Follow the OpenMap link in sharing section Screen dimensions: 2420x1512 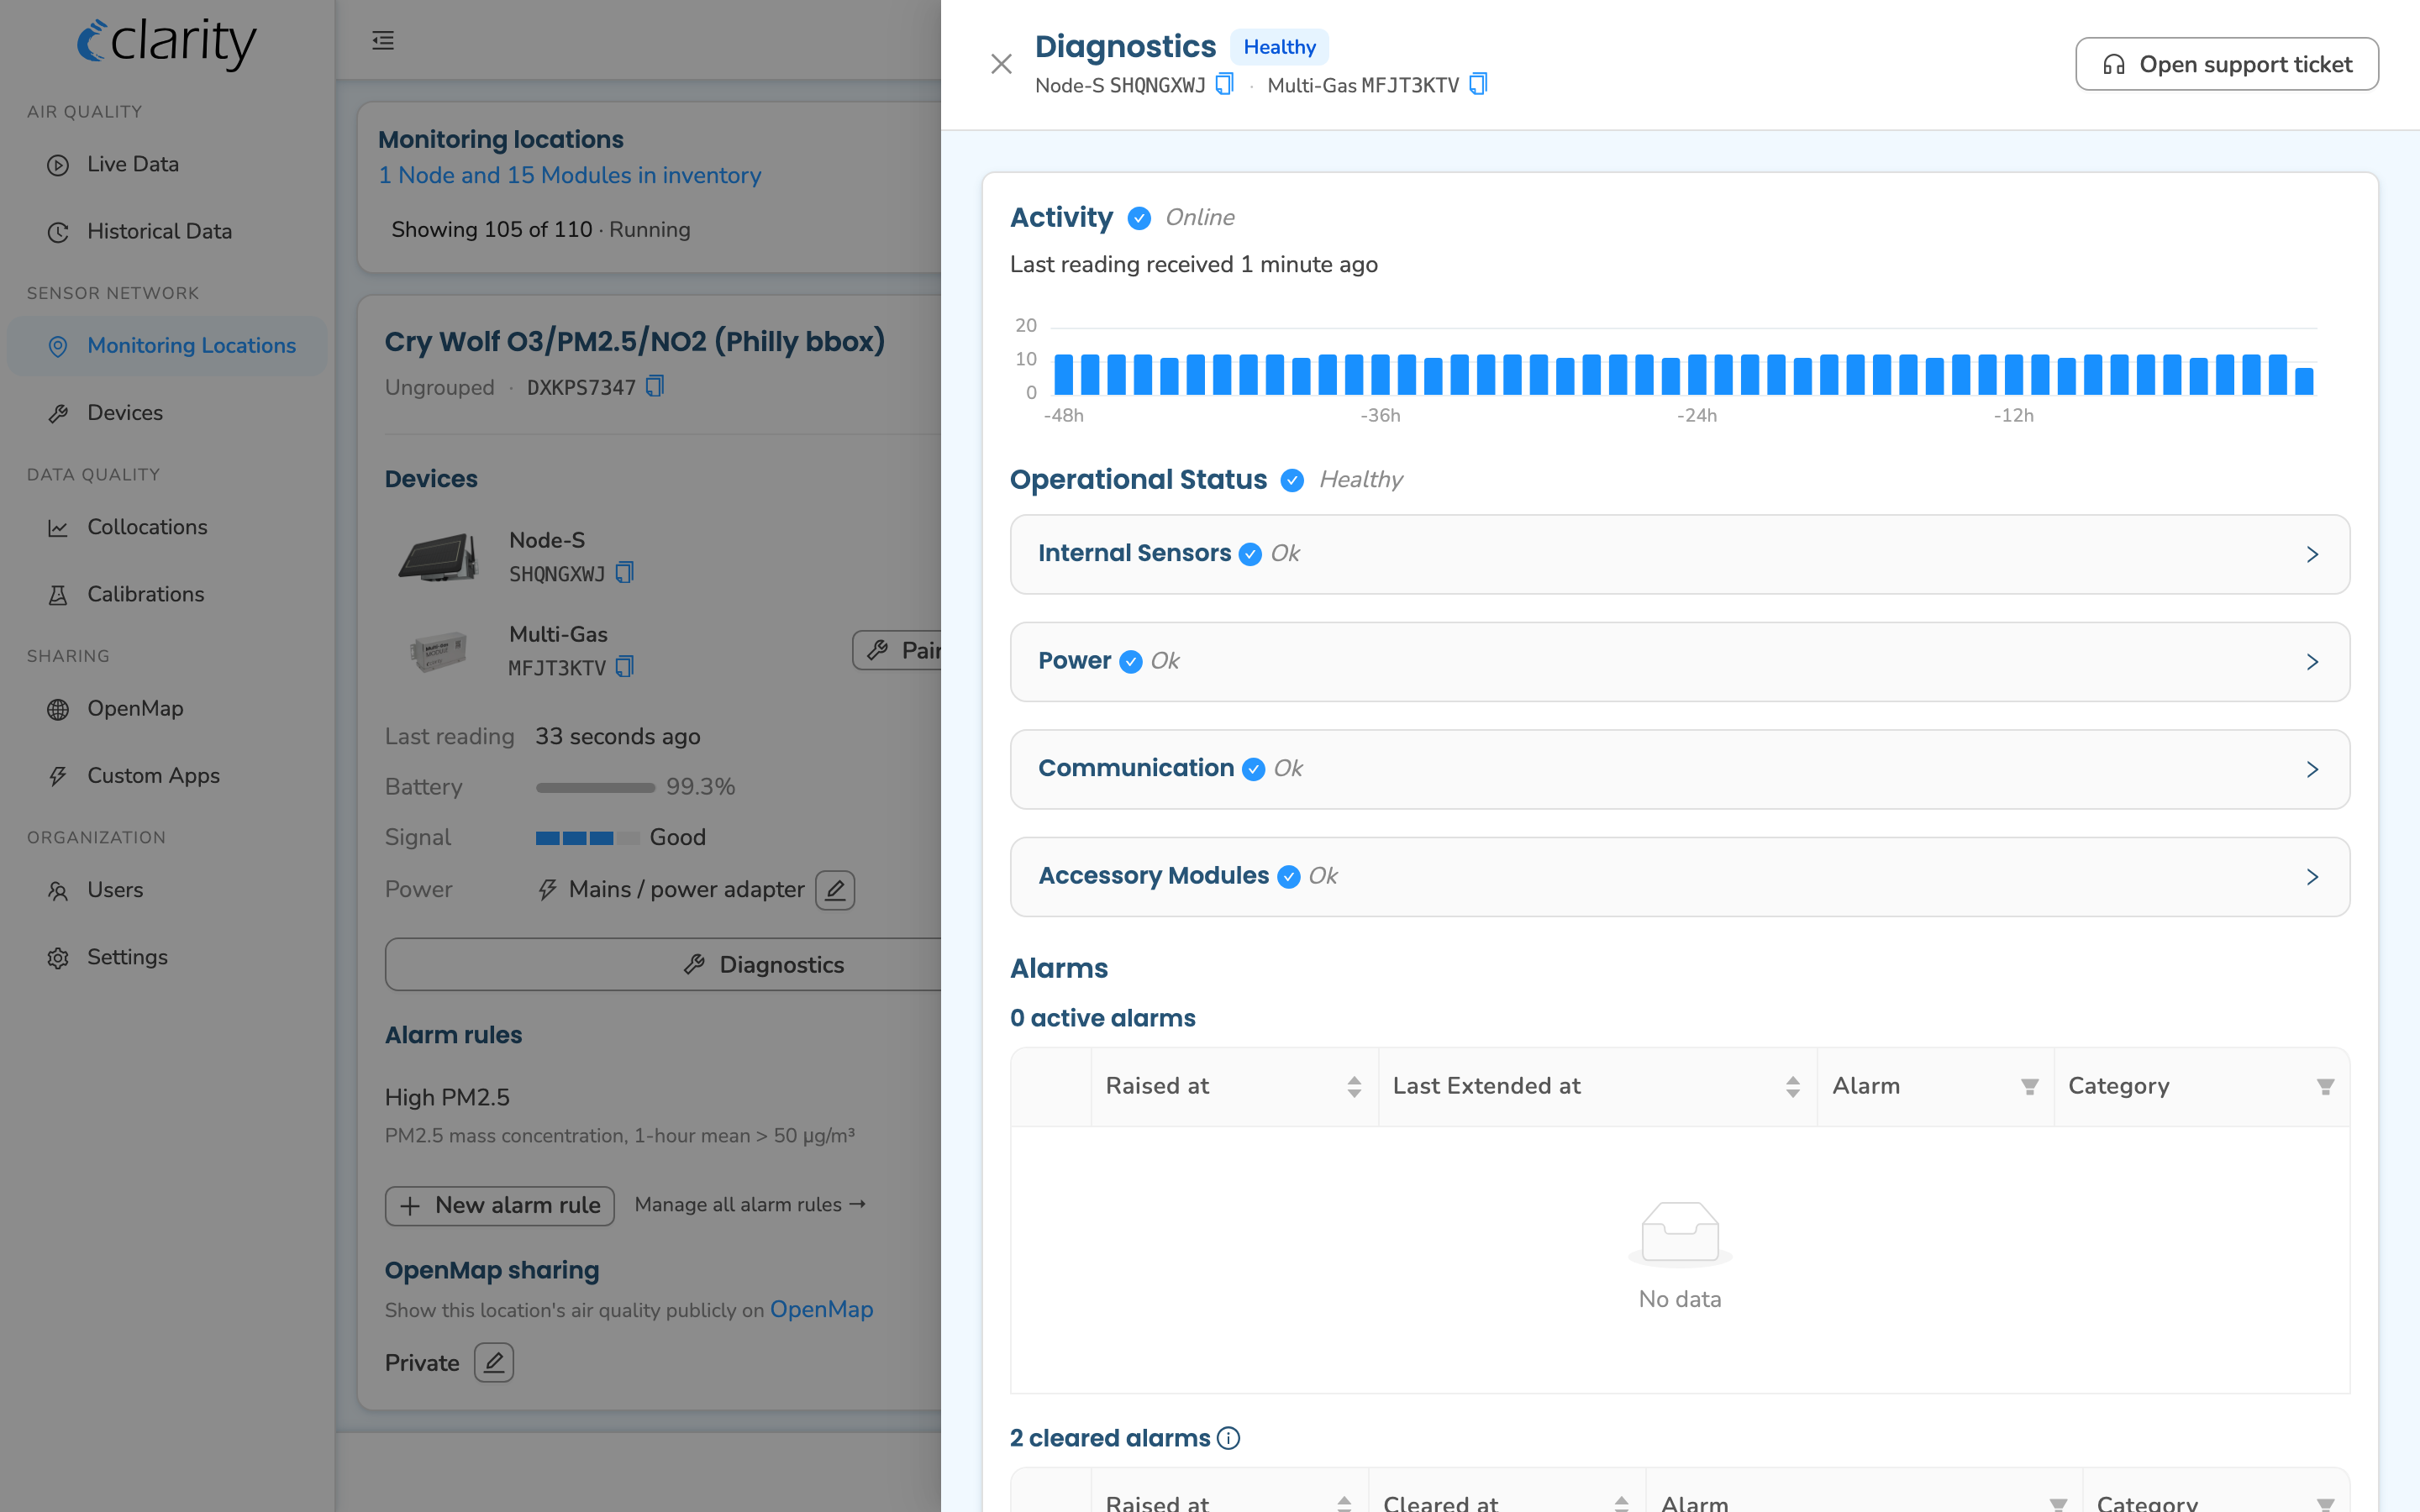click(x=821, y=1309)
